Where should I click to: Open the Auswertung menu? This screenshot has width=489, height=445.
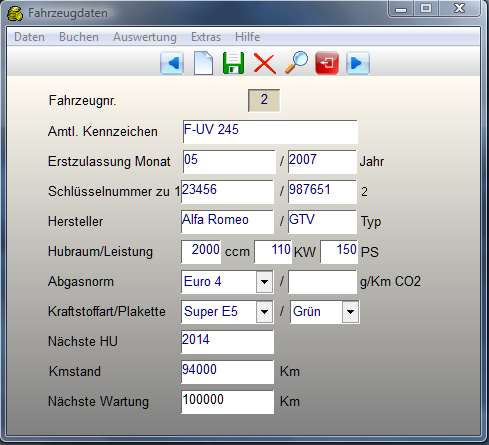click(145, 37)
